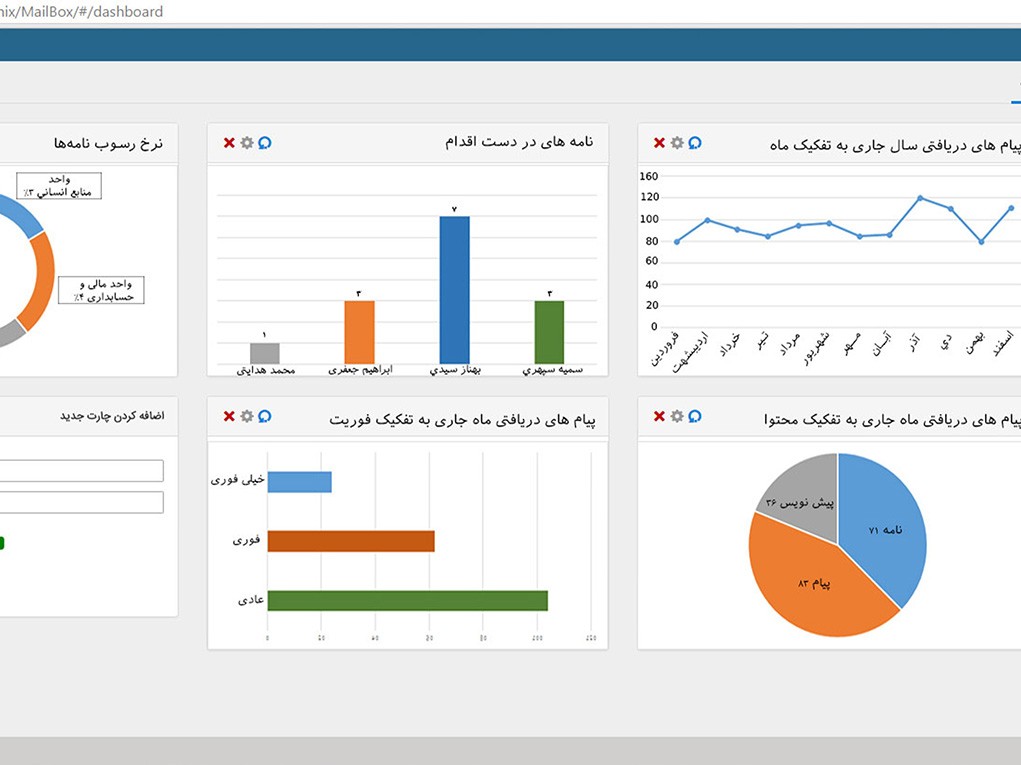1021x765 pixels.
Task: Click the "ابراهیم جعفری" axis label
Action: tap(360, 370)
